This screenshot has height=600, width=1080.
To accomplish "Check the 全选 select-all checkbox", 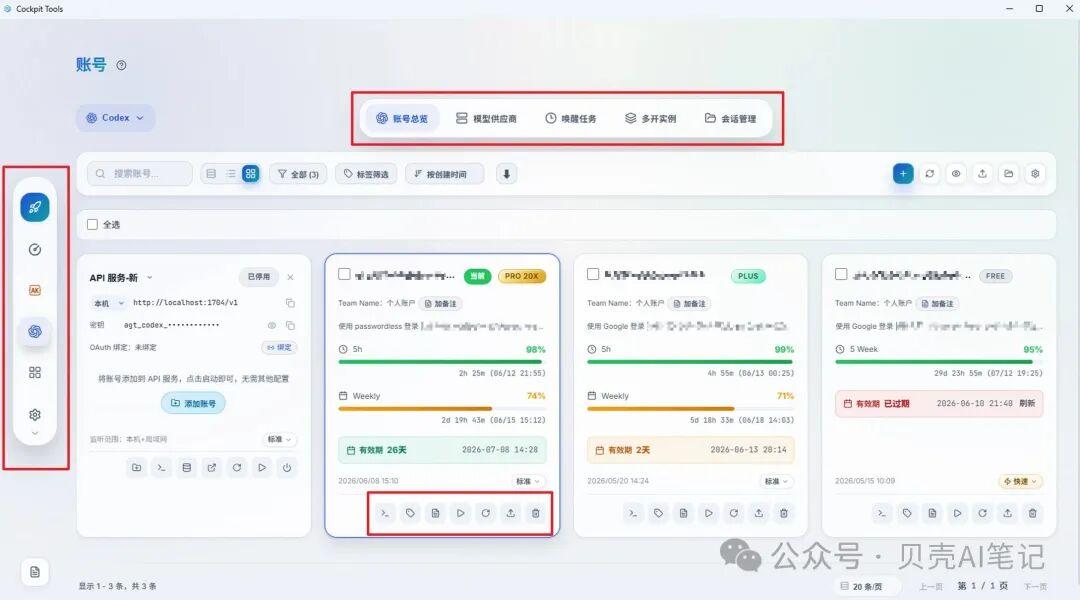I will click(x=92, y=225).
